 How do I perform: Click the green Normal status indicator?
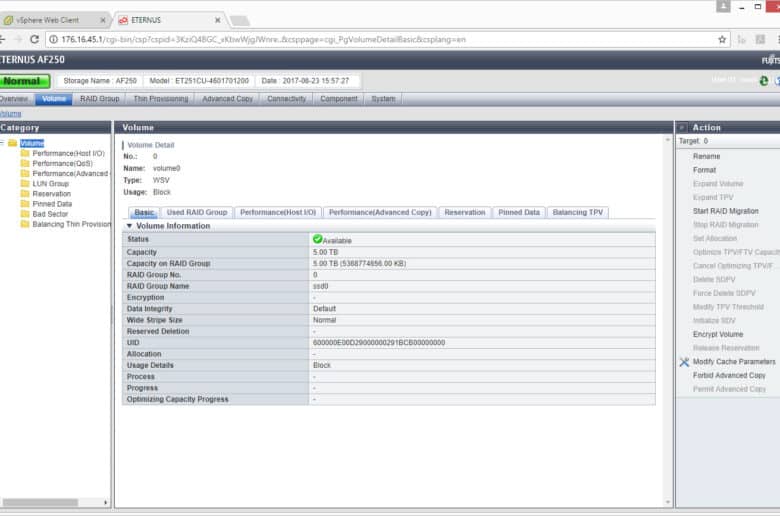(x=23, y=81)
